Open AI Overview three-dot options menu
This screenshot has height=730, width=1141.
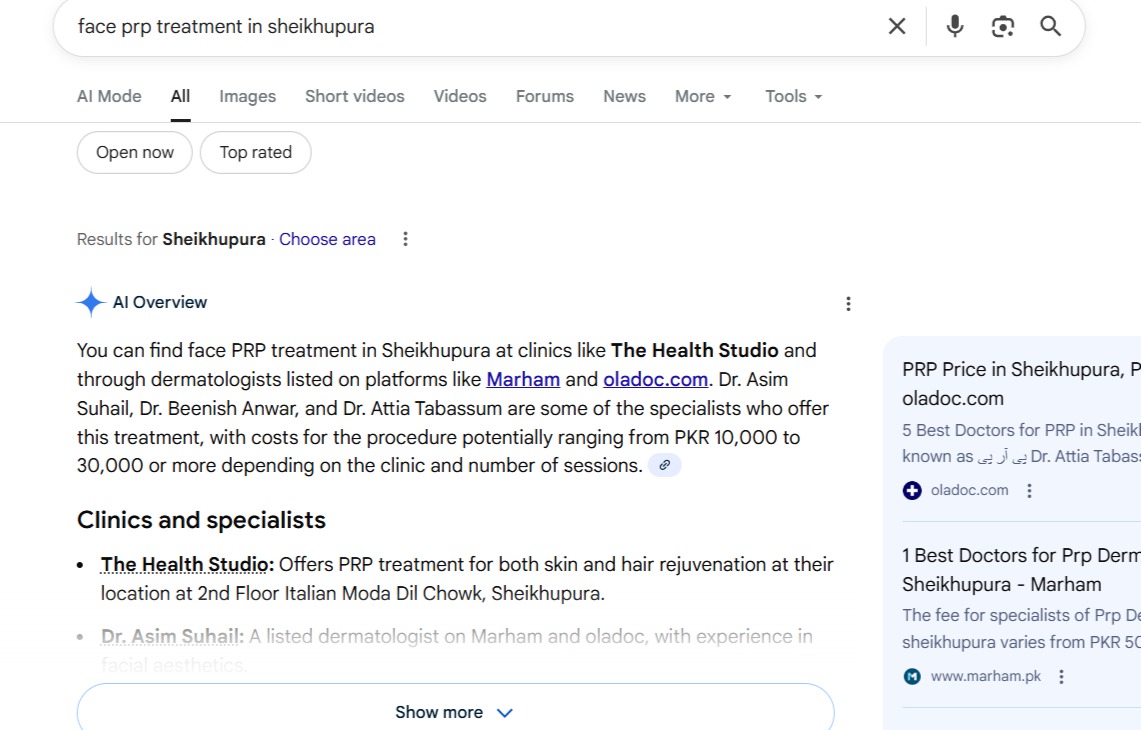(848, 304)
